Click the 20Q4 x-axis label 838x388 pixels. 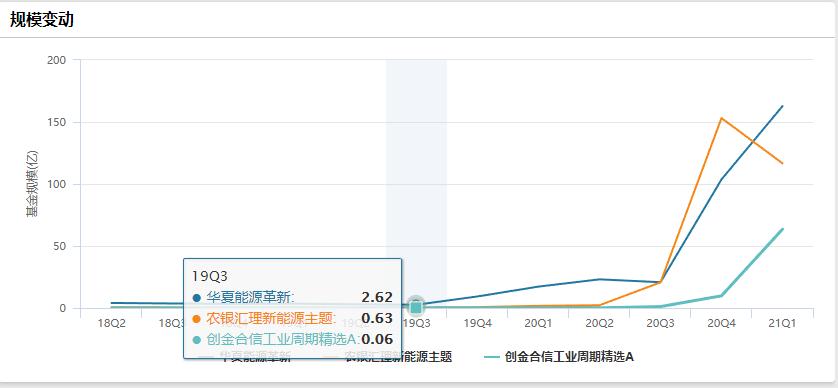(x=721, y=323)
